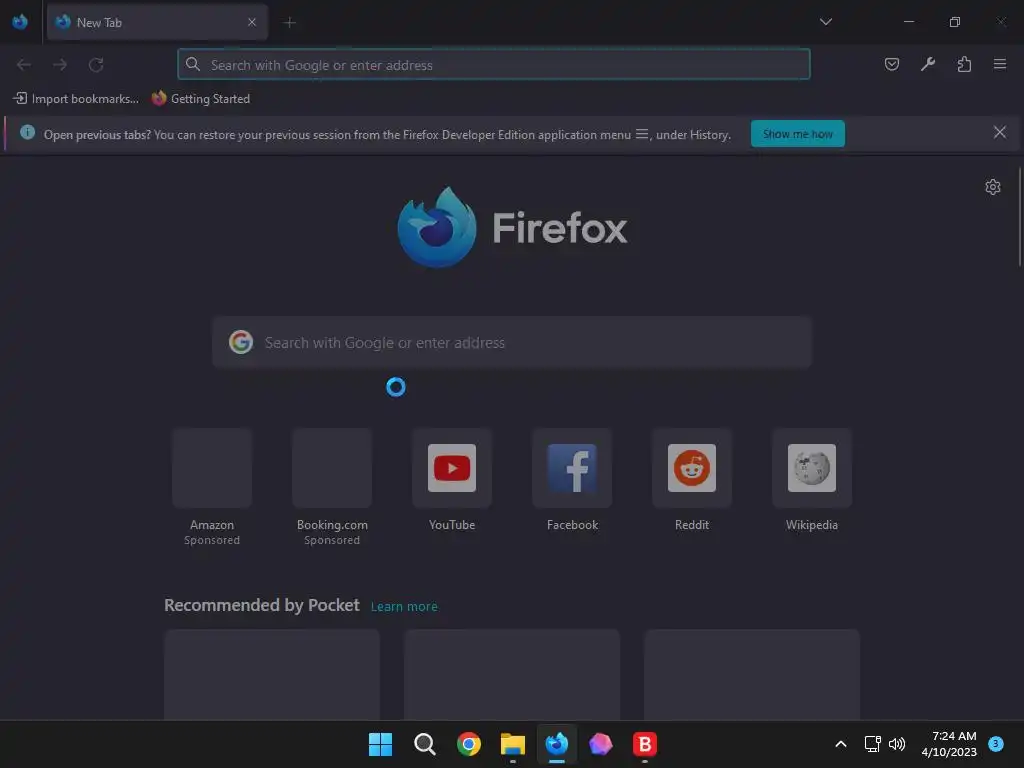The image size is (1024, 768).
Task: Open a new tab with the plus button
Action: click(290, 23)
